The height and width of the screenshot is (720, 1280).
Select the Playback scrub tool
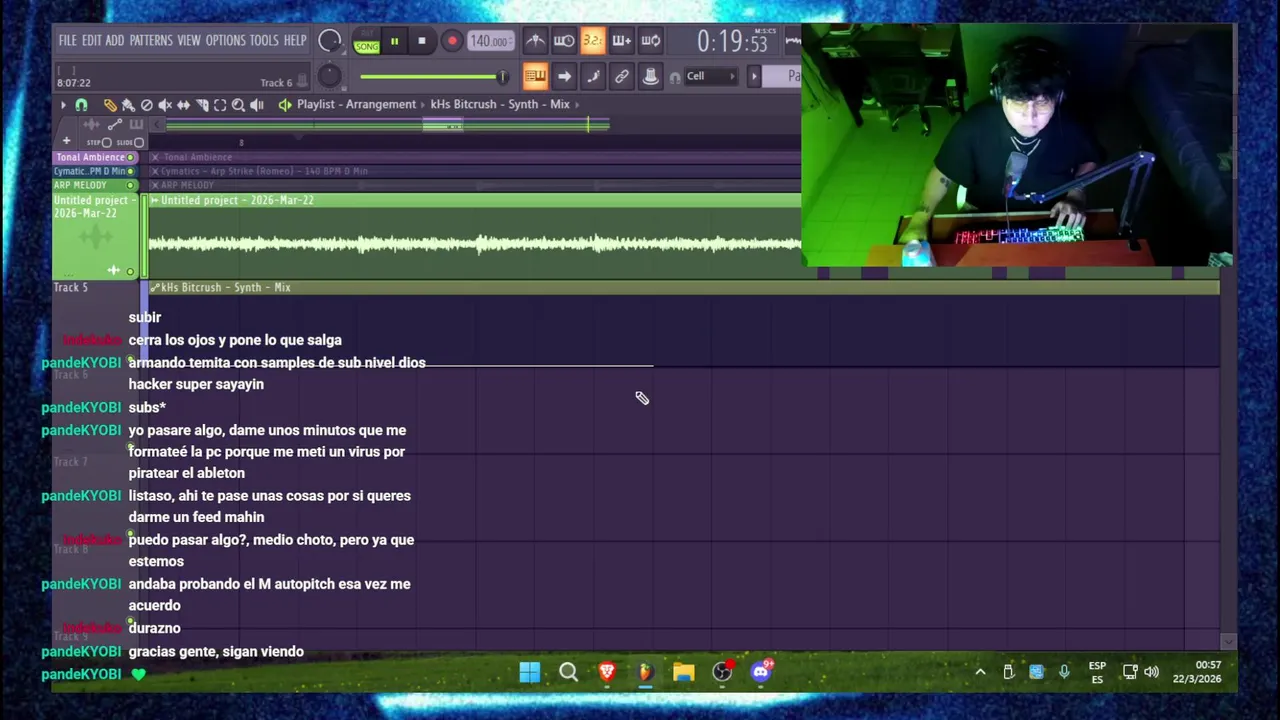(257, 104)
